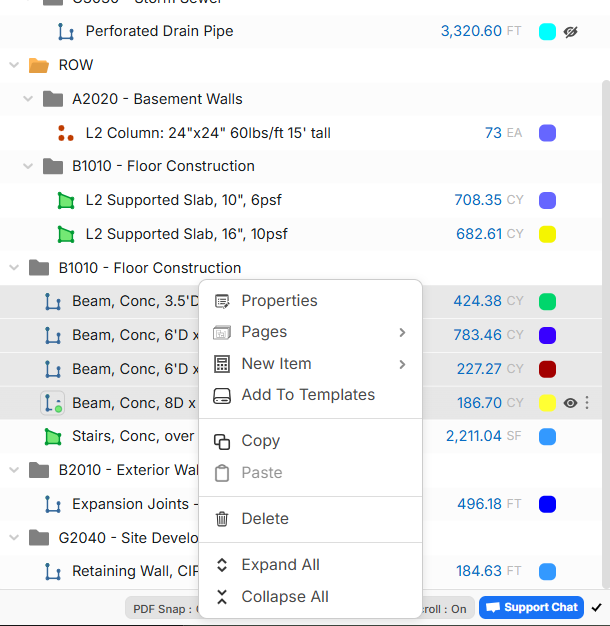Screen dimensions: 610x626
Task: Collapse the ROW folder
Action: [x=14, y=65]
